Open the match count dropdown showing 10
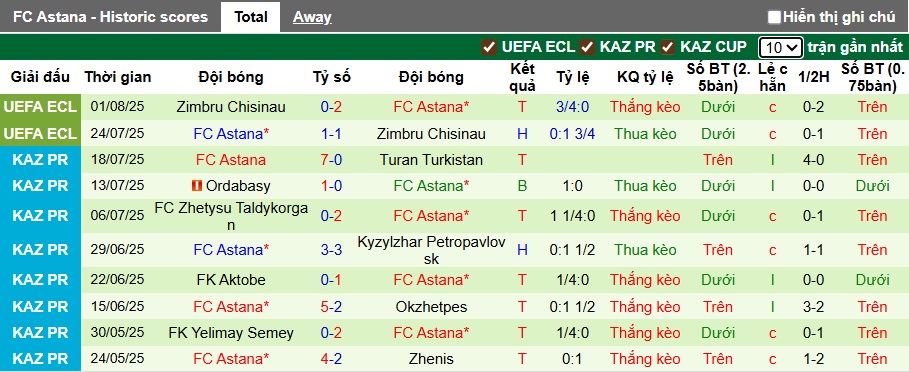The image size is (909, 372). pos(780,47)
